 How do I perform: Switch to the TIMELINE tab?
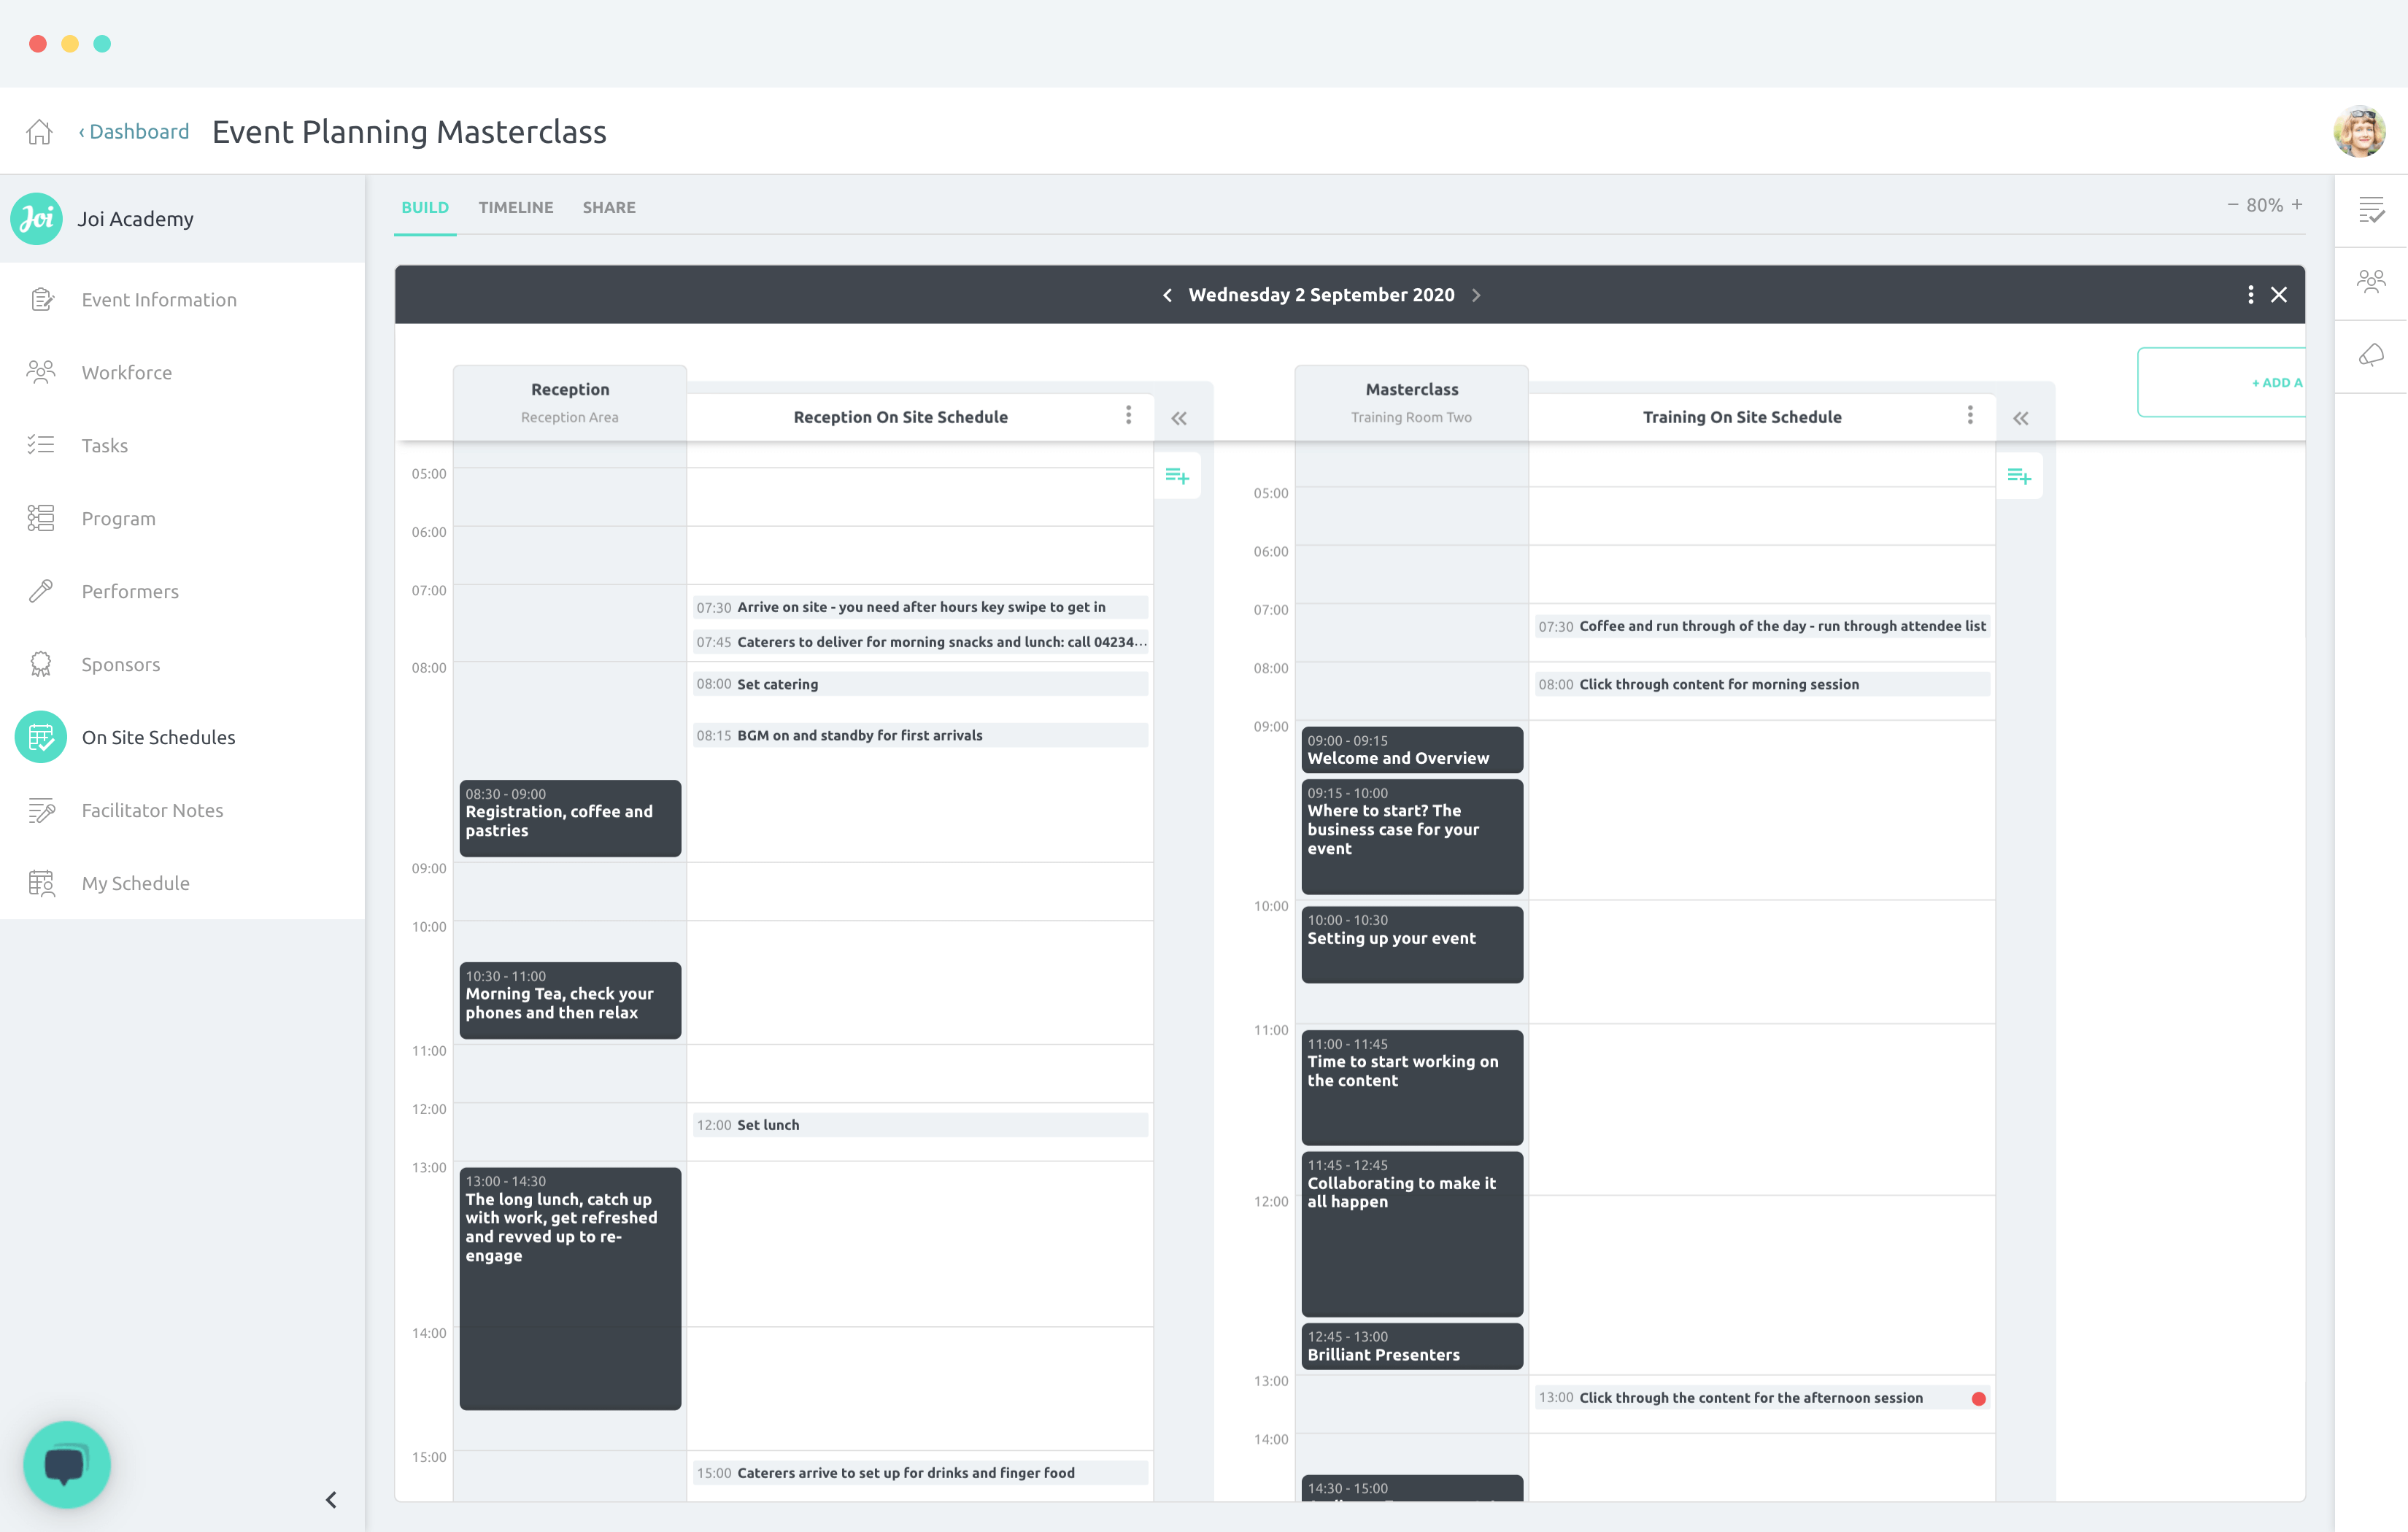click(515, 207)
